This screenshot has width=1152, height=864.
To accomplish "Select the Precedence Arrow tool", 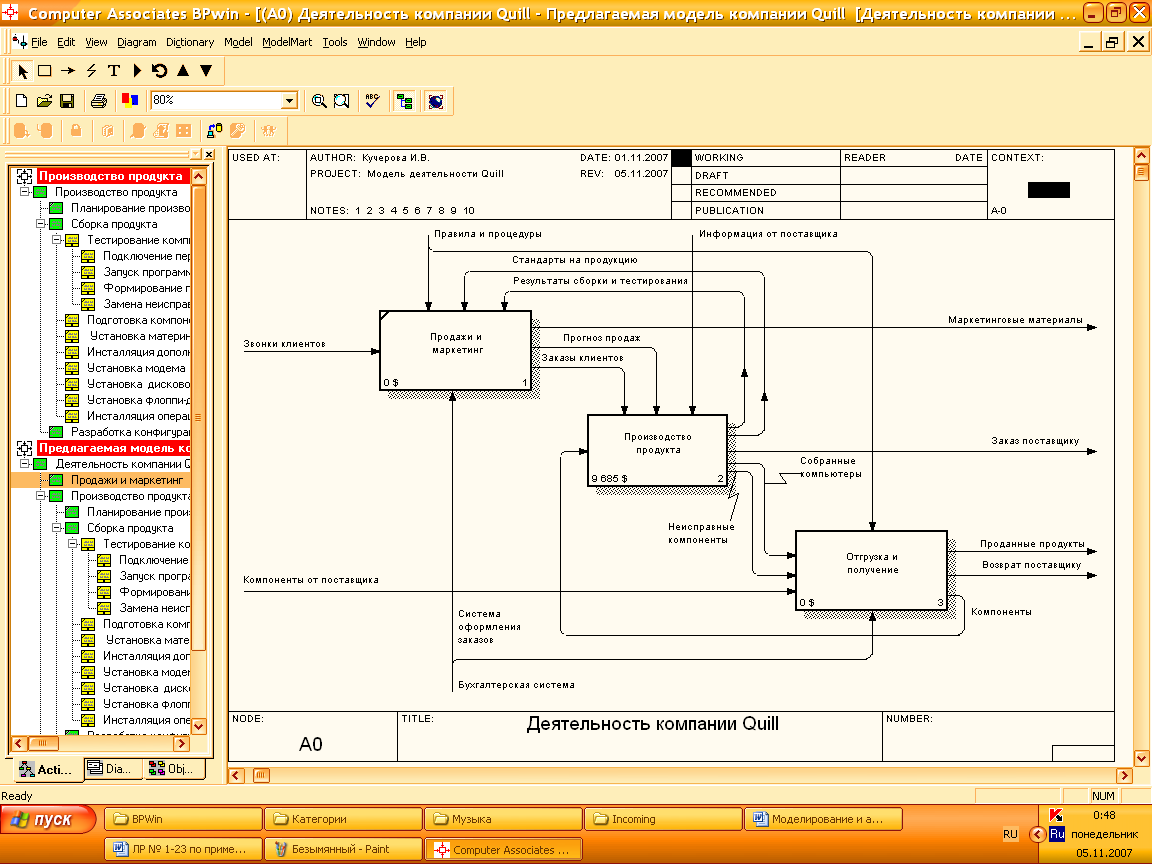I will coord(68,71).
